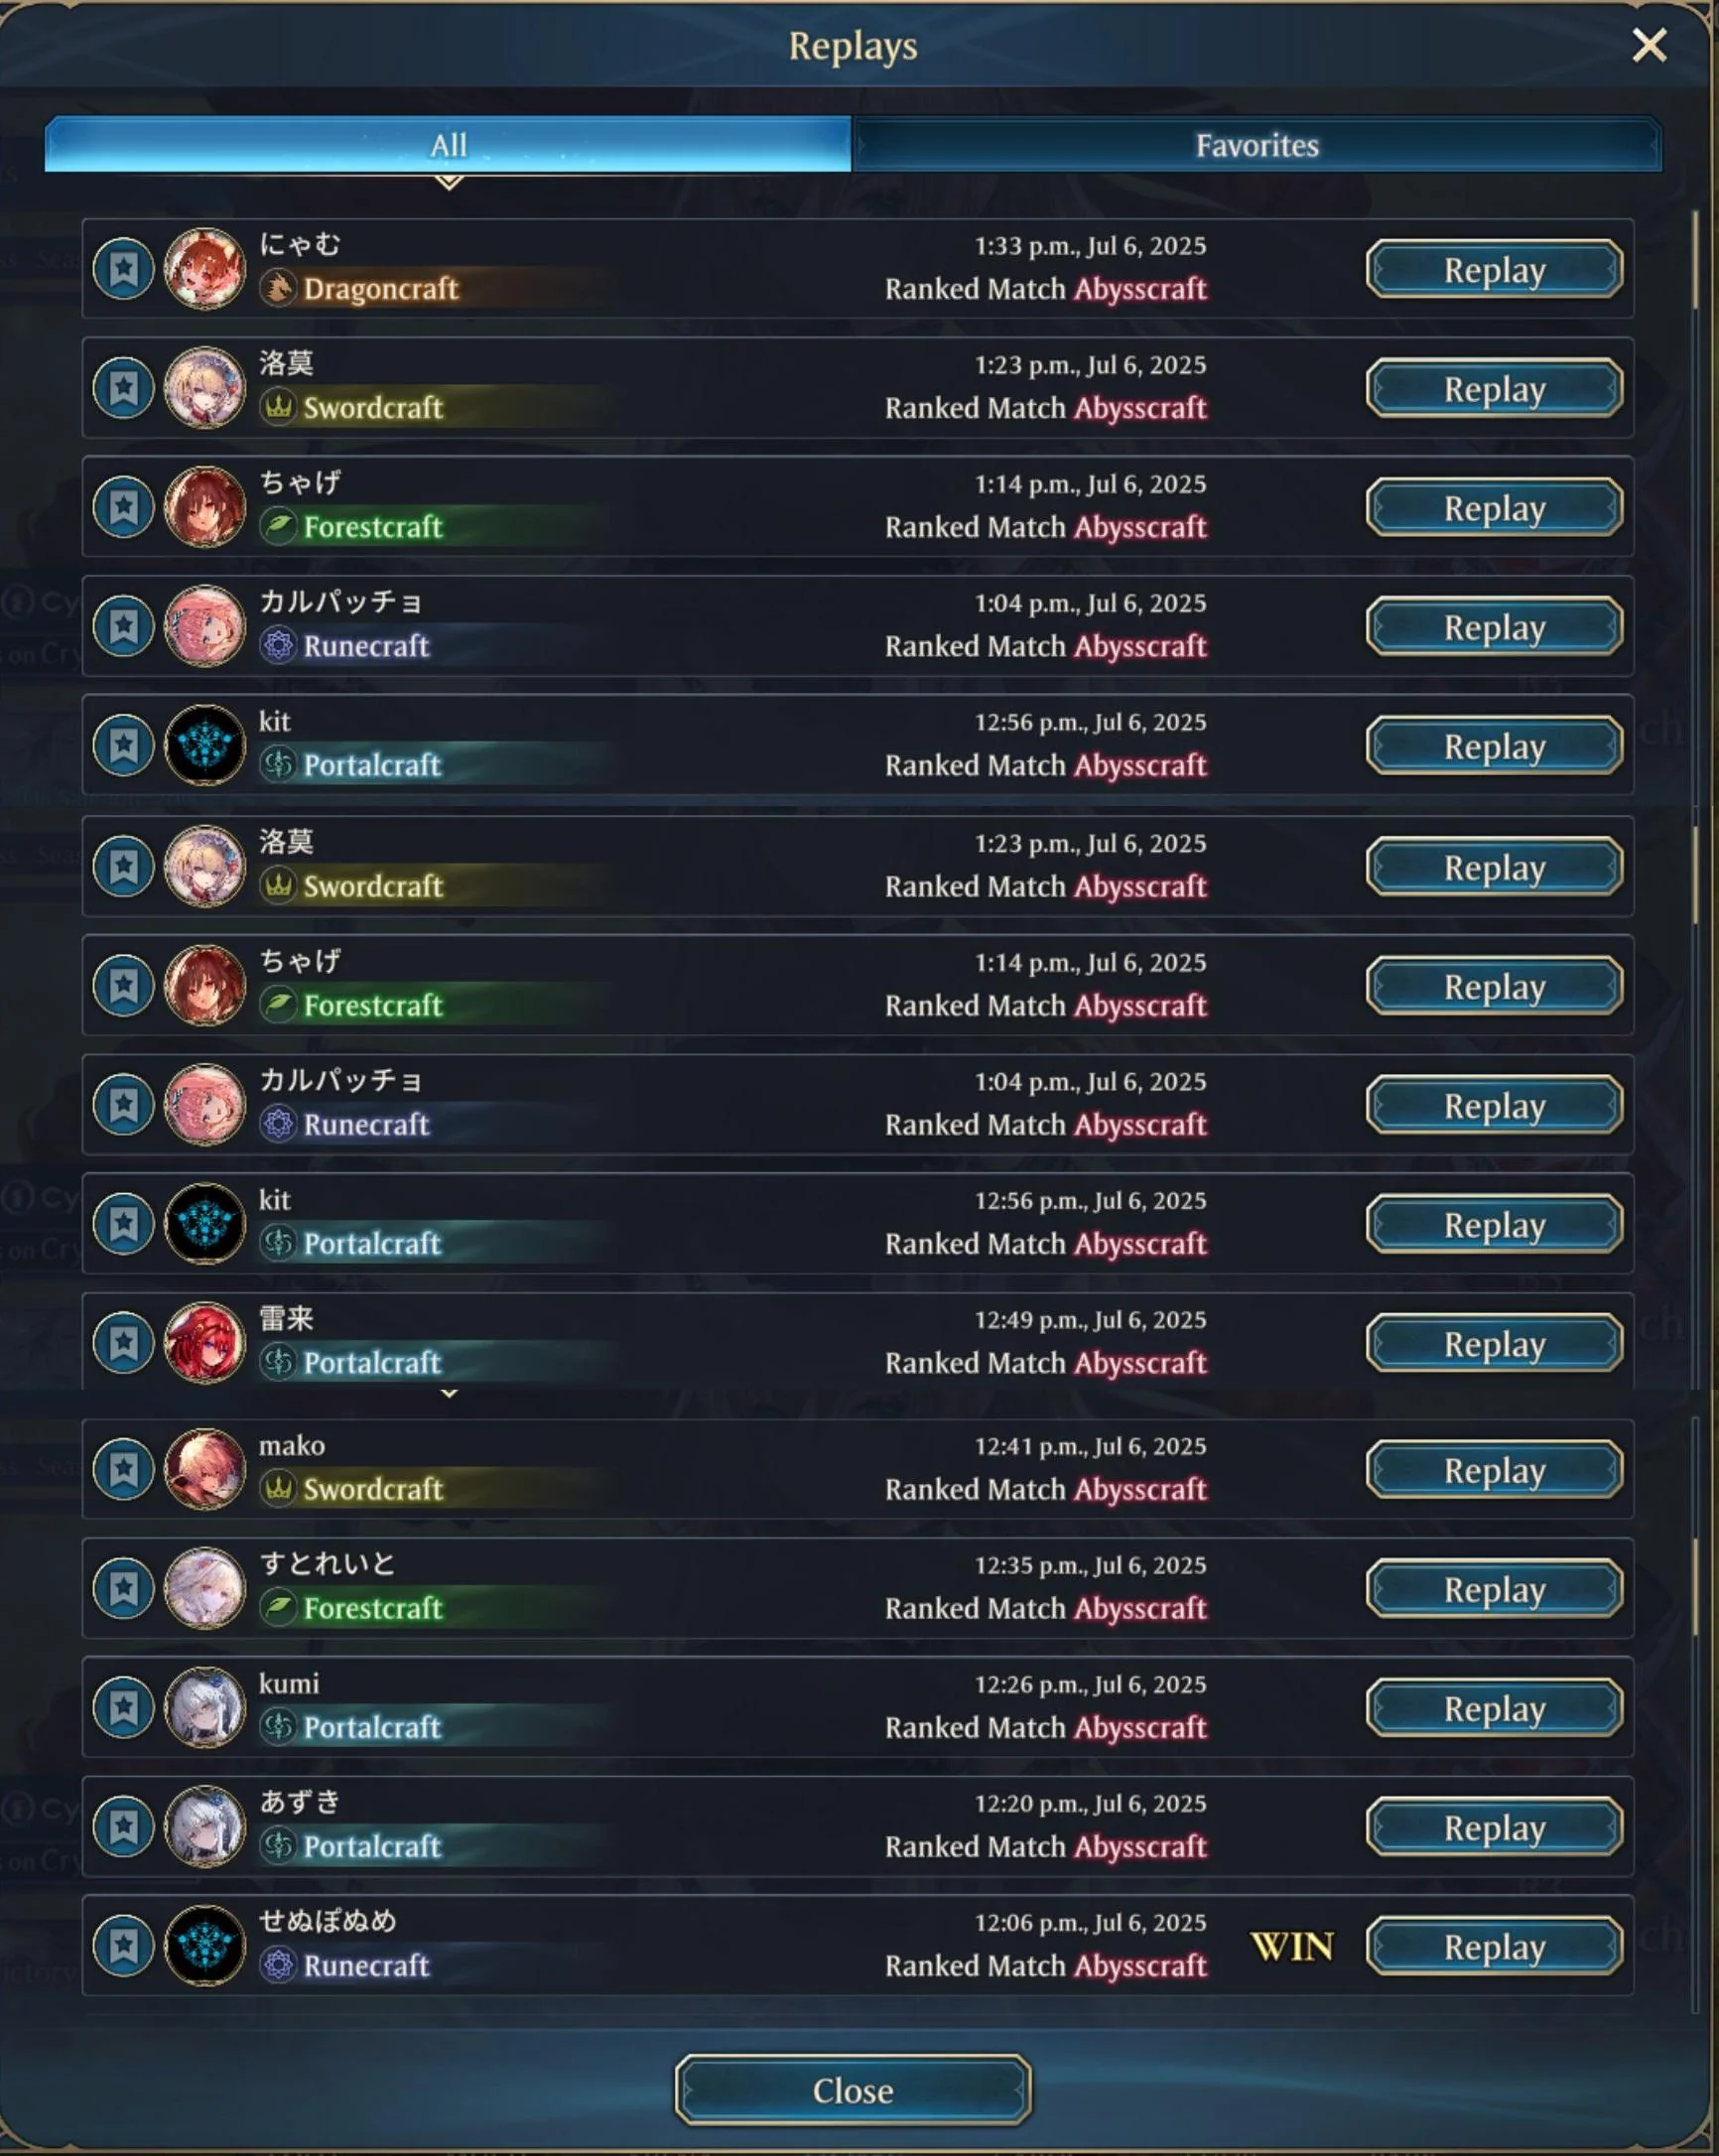Switch to the All tab
Viewport: 1719px width, 2156px height.
tap(448, 145)
